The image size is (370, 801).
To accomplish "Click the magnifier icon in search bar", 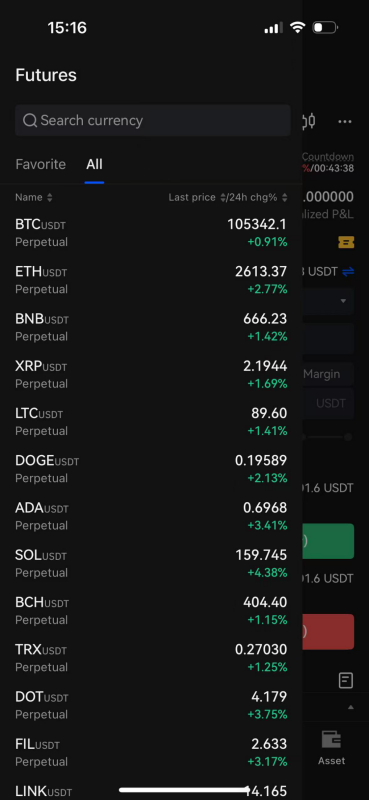I will [x=30, y=121].
